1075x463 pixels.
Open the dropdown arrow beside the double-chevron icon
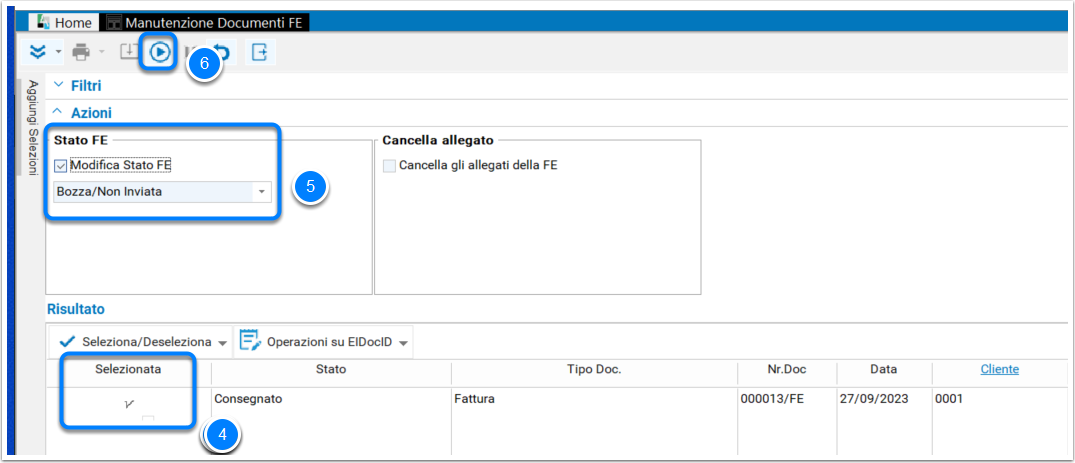pos(58,52)
